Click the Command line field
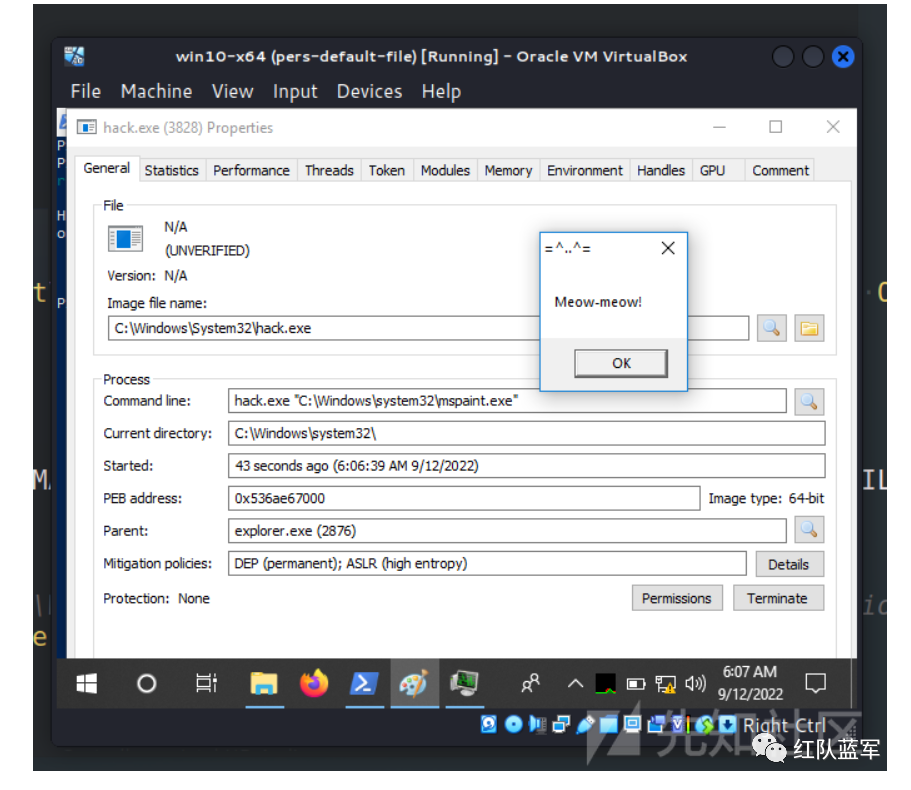This screenshot has height=790, width=911. pos(507,401)
